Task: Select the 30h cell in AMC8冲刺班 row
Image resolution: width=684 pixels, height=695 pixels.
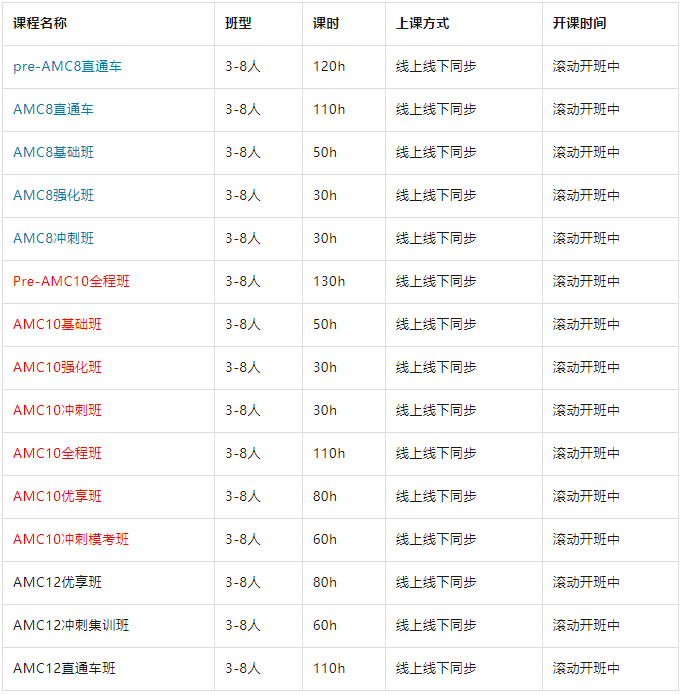Action: [344, 238]
